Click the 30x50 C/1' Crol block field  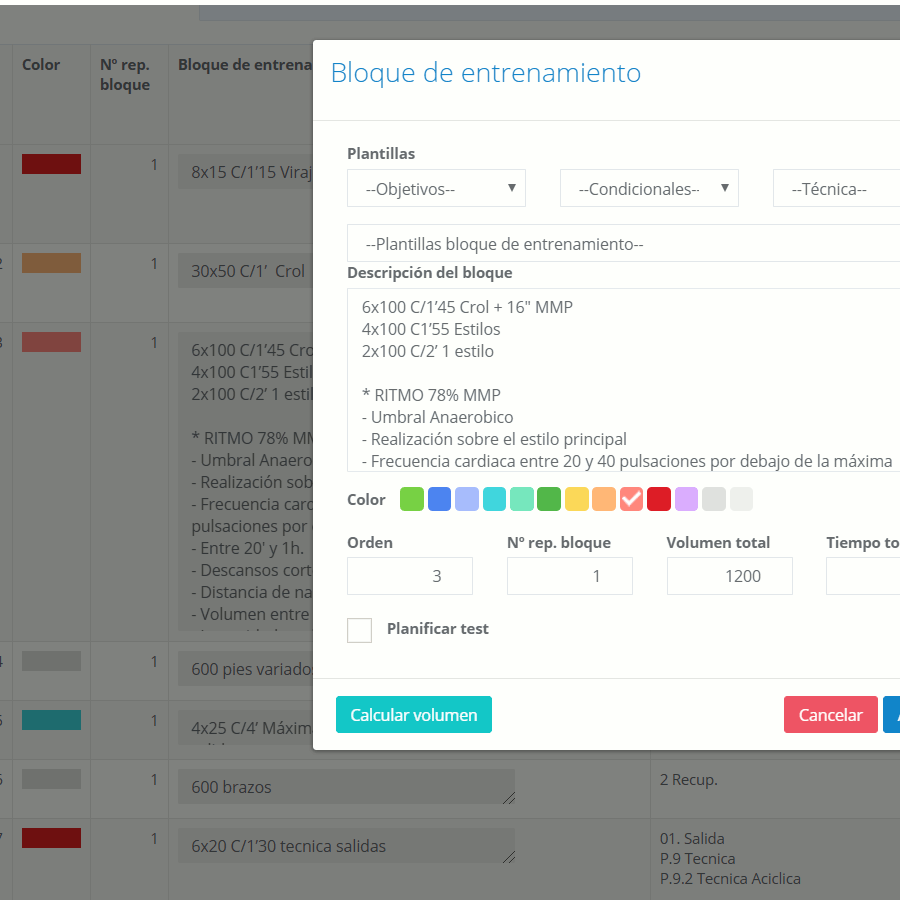[x=245, y=270]
